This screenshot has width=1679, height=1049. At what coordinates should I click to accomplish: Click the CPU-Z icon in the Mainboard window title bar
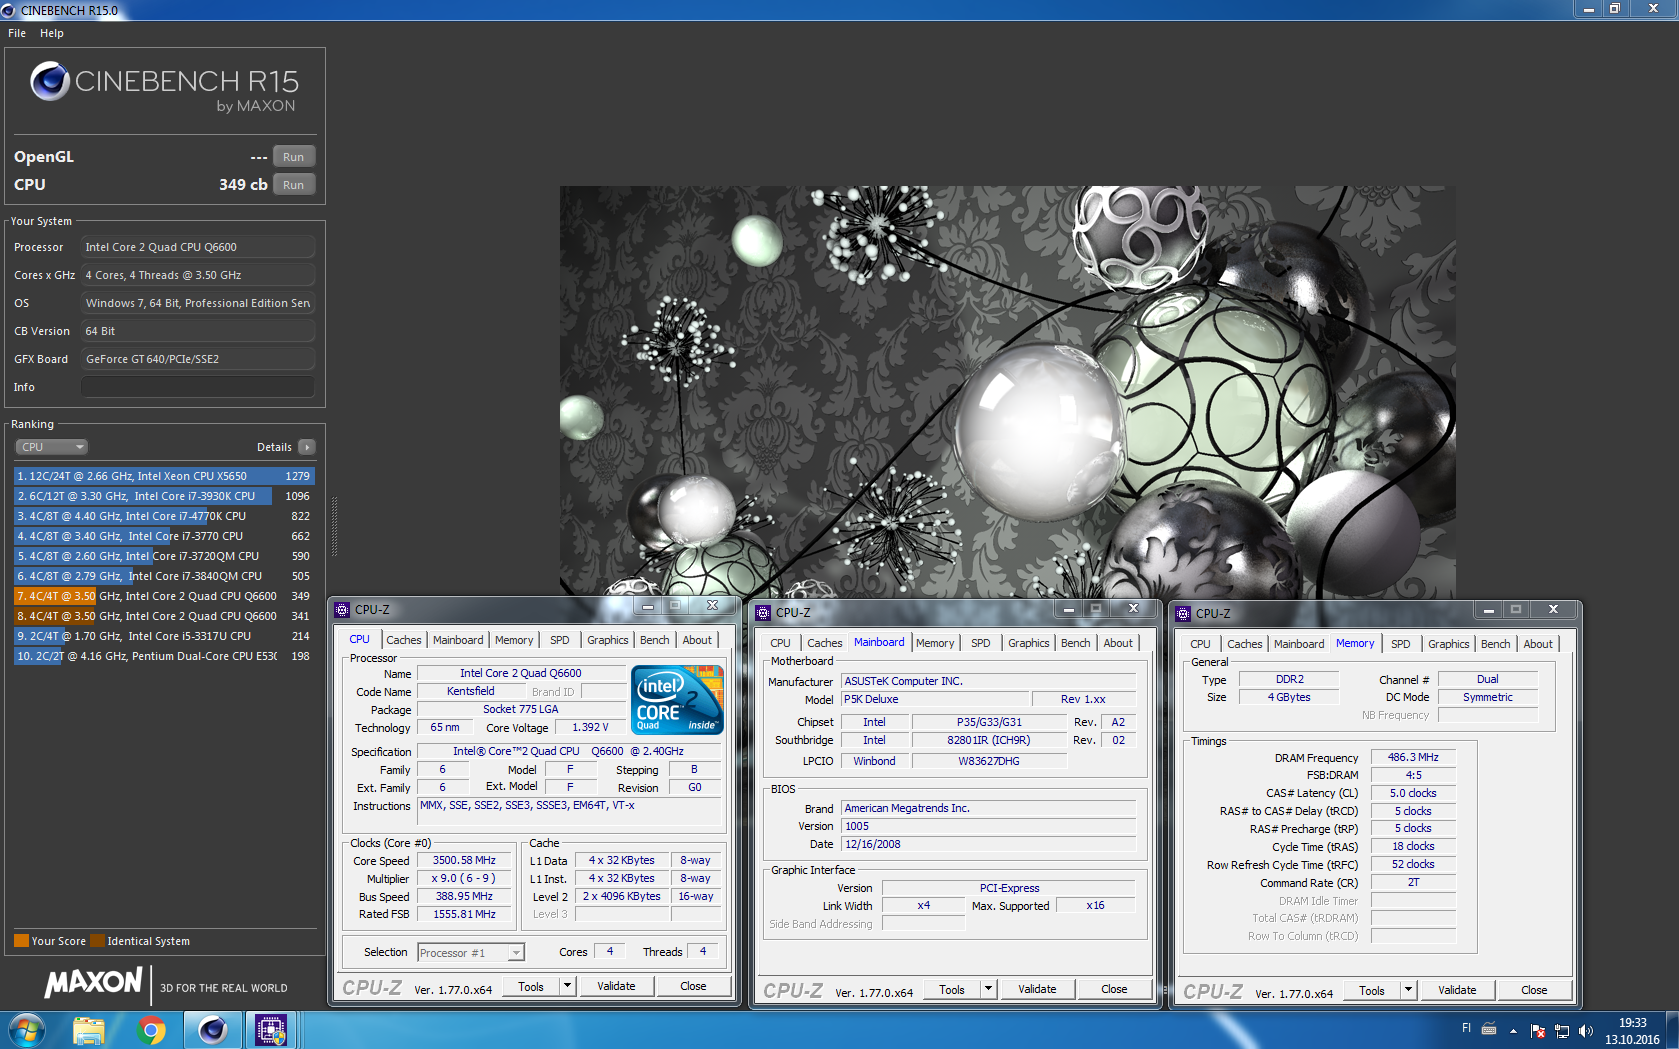[764, 612]
